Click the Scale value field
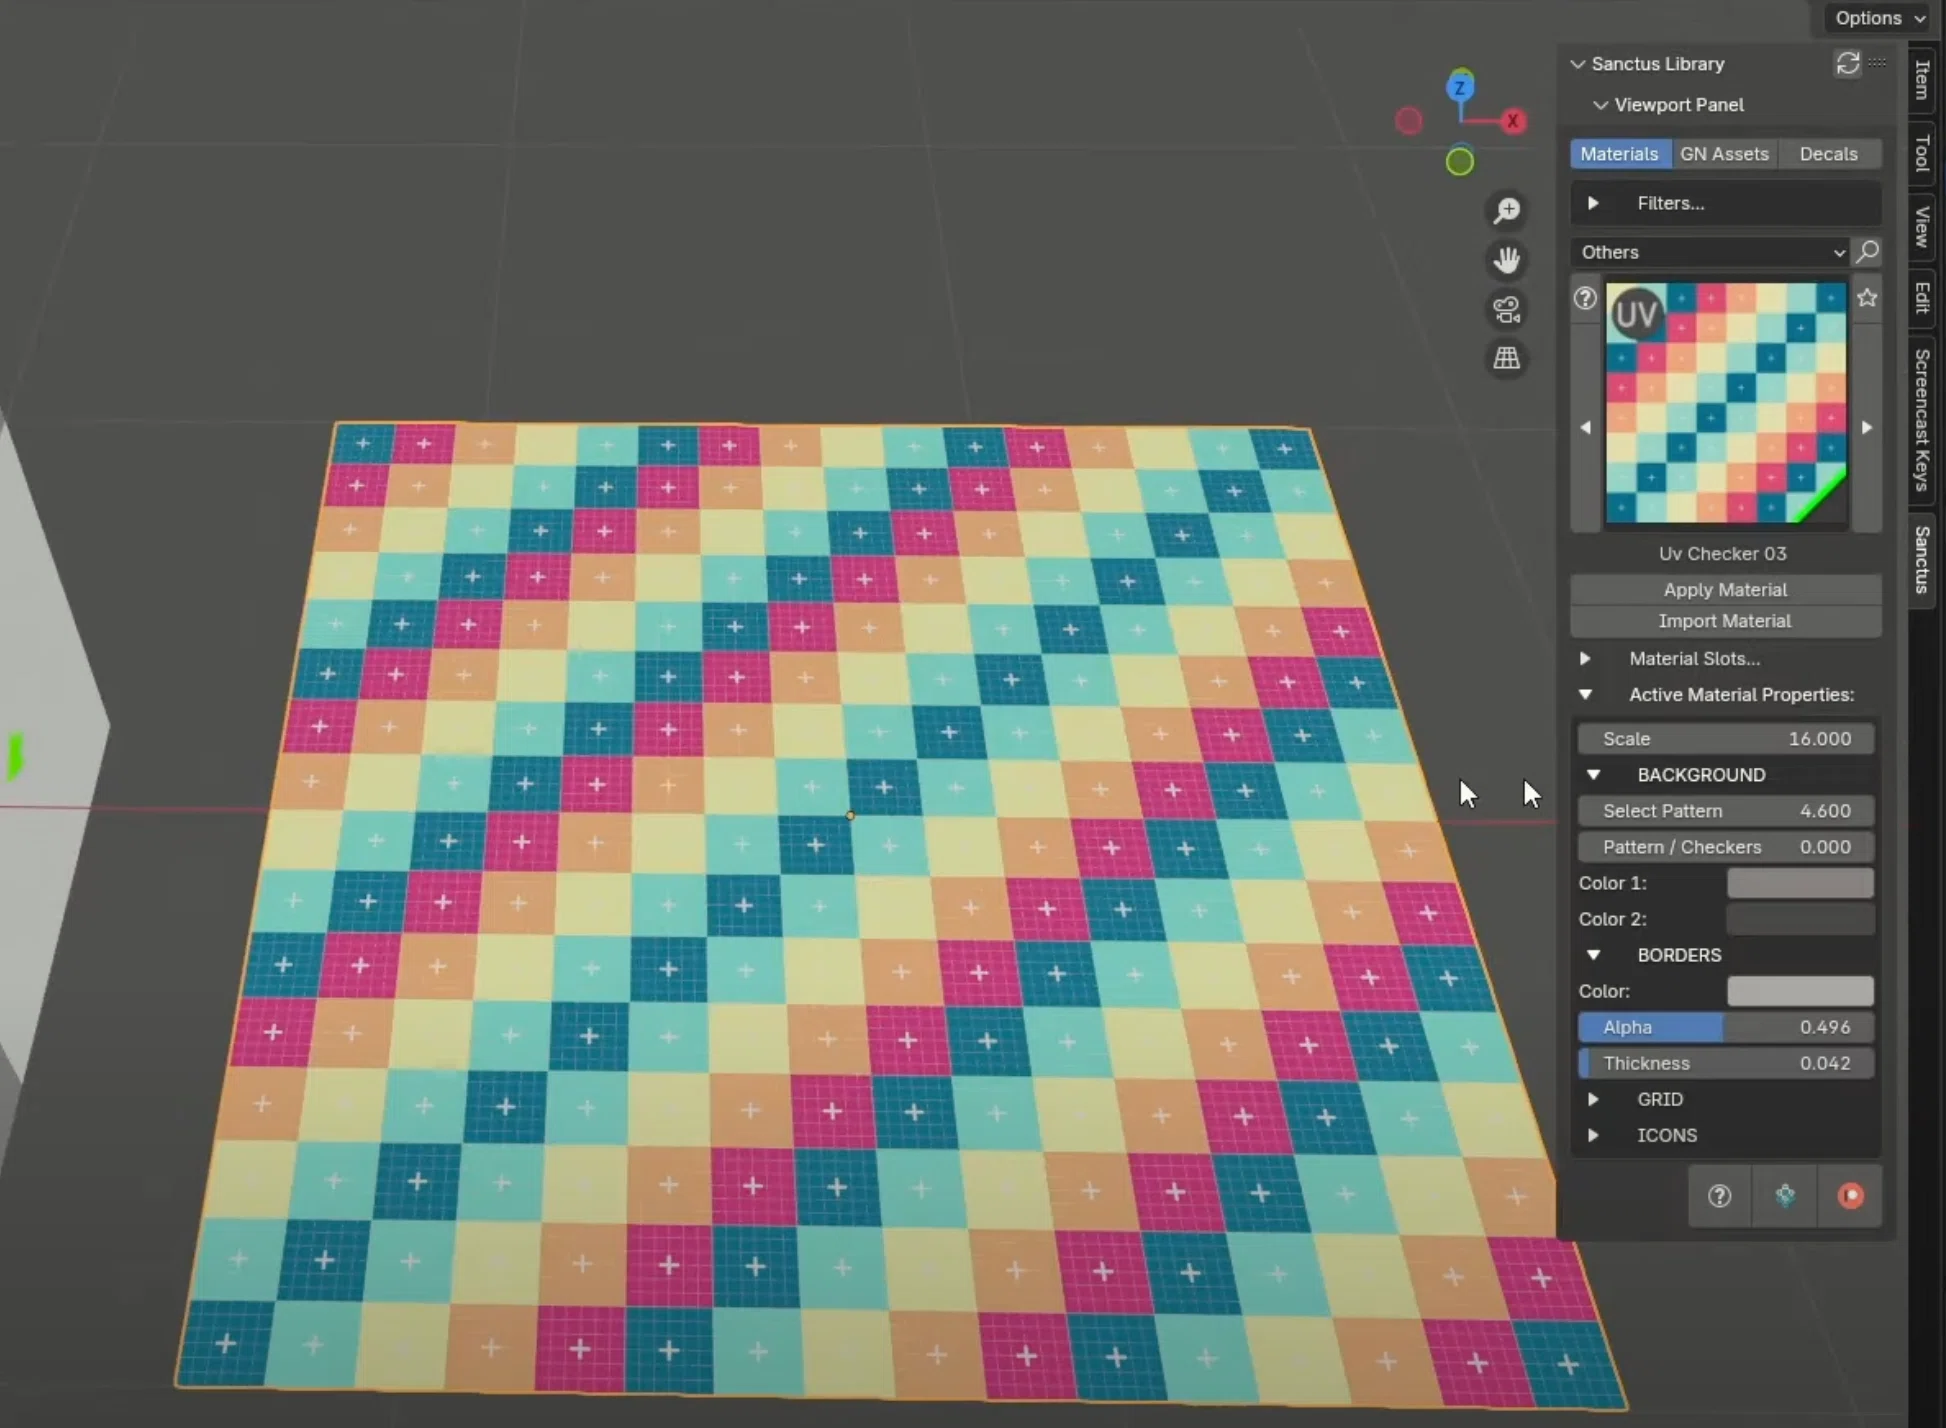 click(x=1725, y=739)
